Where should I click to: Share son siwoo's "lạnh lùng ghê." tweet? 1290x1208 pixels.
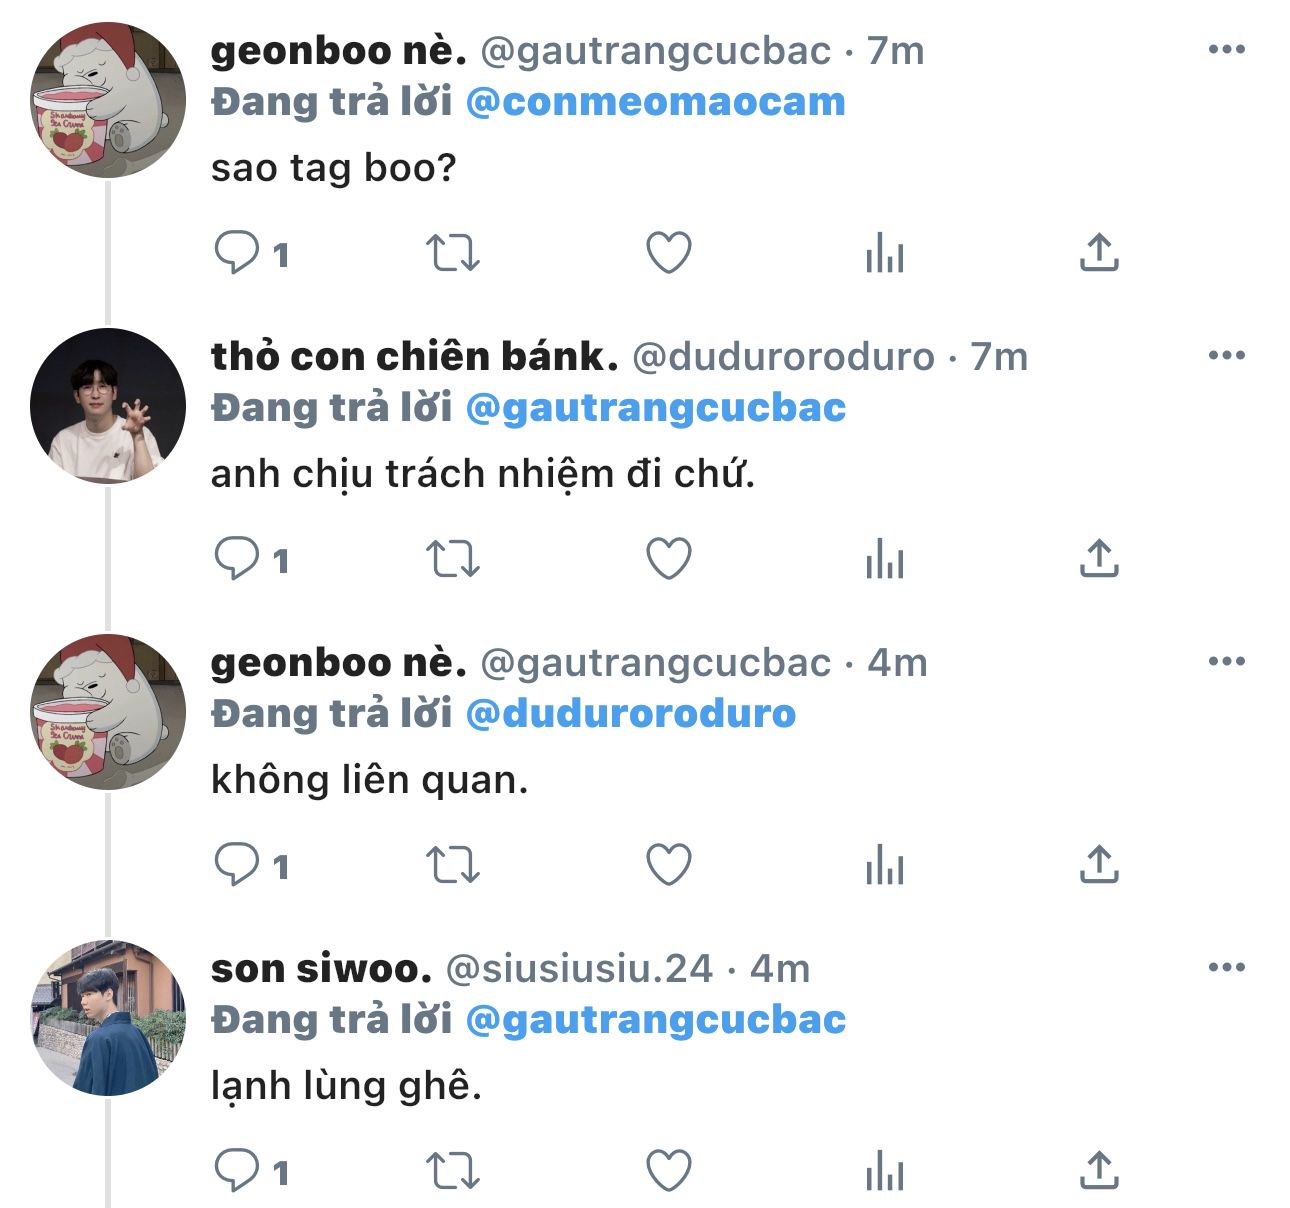[1099, 1170]
